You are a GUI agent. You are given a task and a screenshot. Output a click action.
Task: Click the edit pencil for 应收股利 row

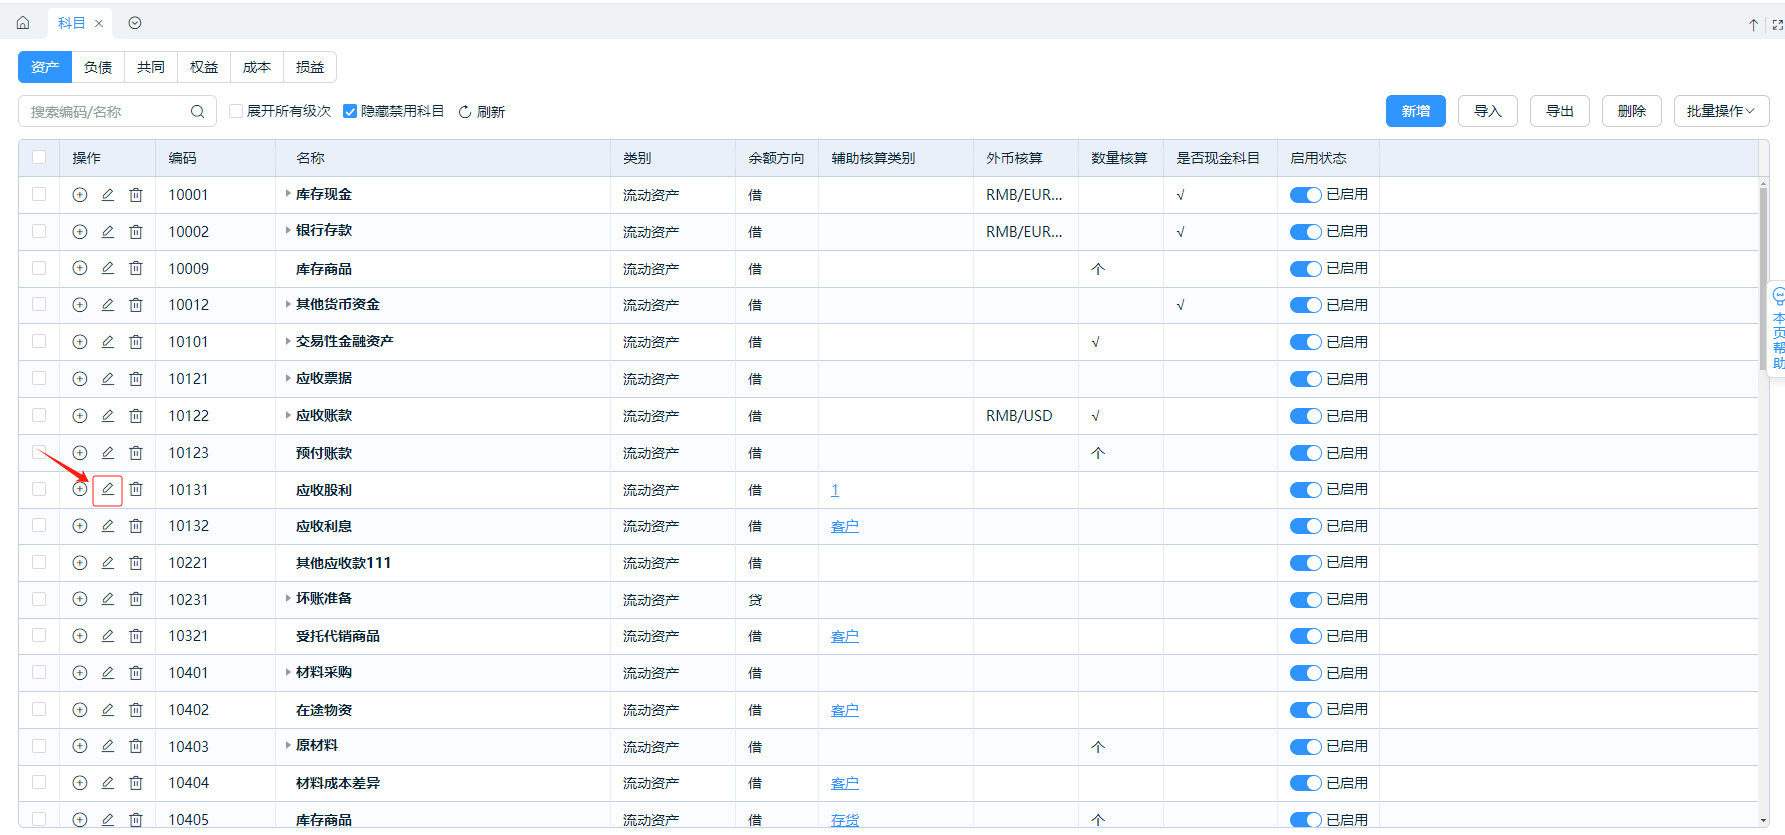[107, 490]
